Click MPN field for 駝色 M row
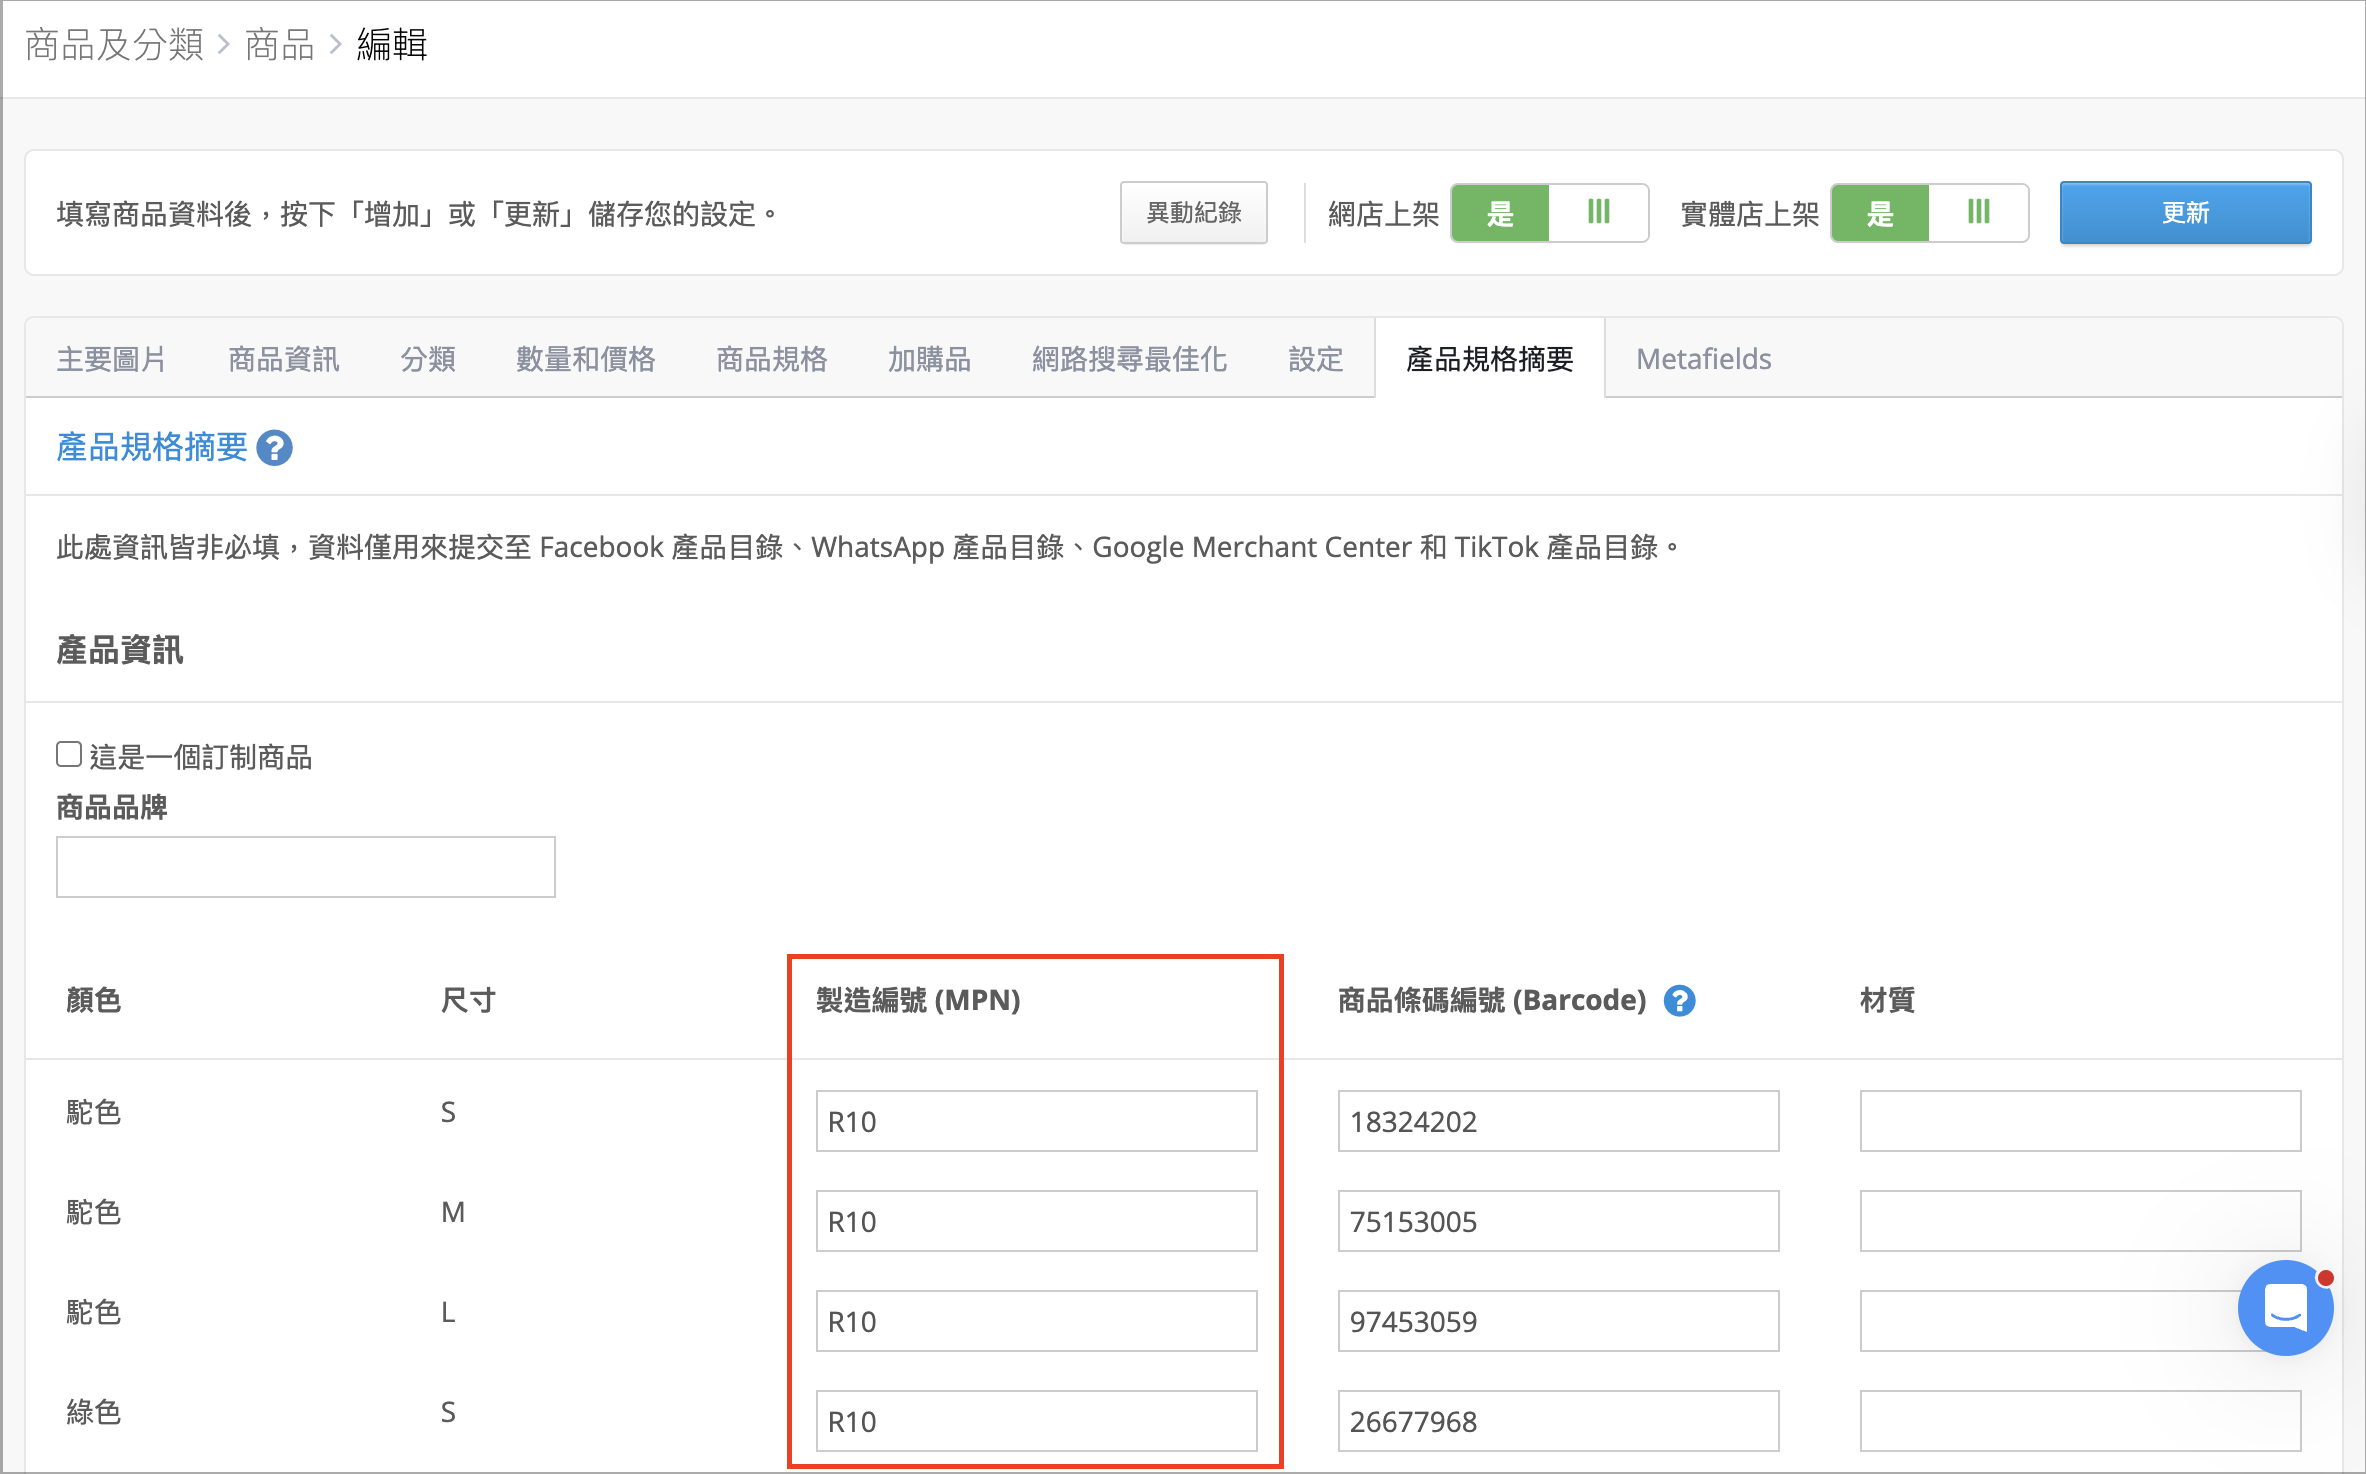This screenshot has width=2366, height=1474. [x=1037, y=1221]
